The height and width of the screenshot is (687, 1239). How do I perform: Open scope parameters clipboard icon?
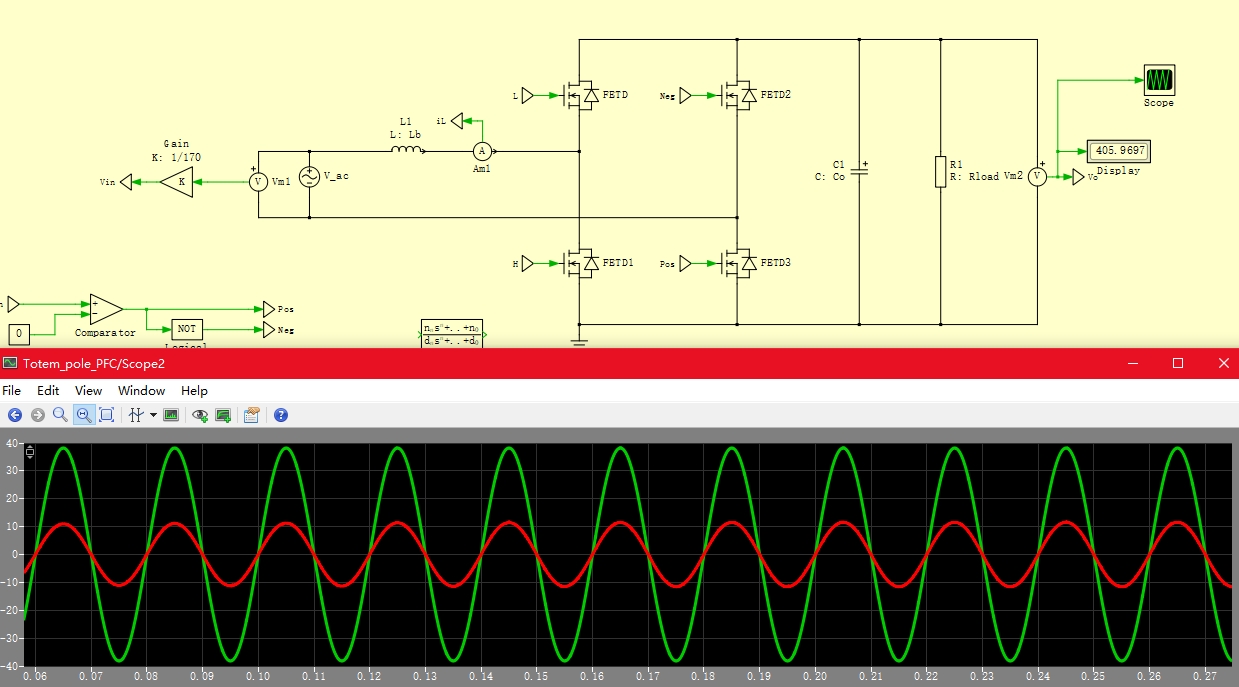(251, 415)
